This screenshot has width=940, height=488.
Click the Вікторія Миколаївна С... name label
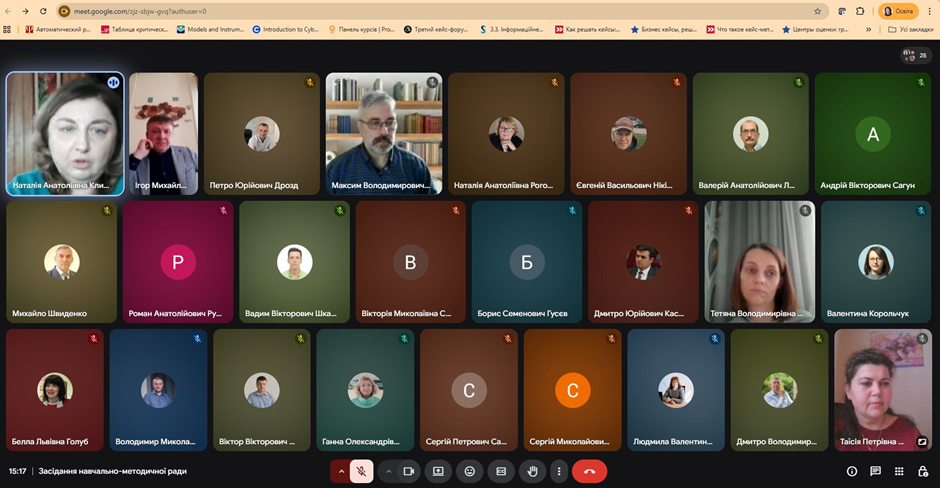pyautogui.click(x=406, y=314)
